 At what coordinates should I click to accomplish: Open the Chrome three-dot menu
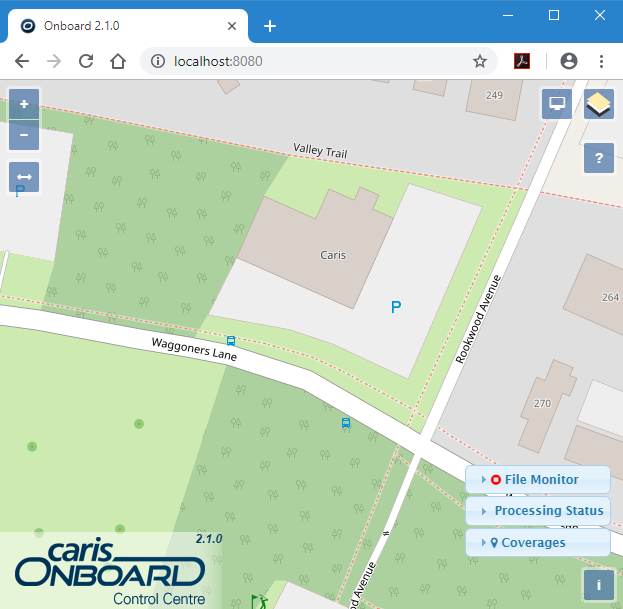[601, 61]
